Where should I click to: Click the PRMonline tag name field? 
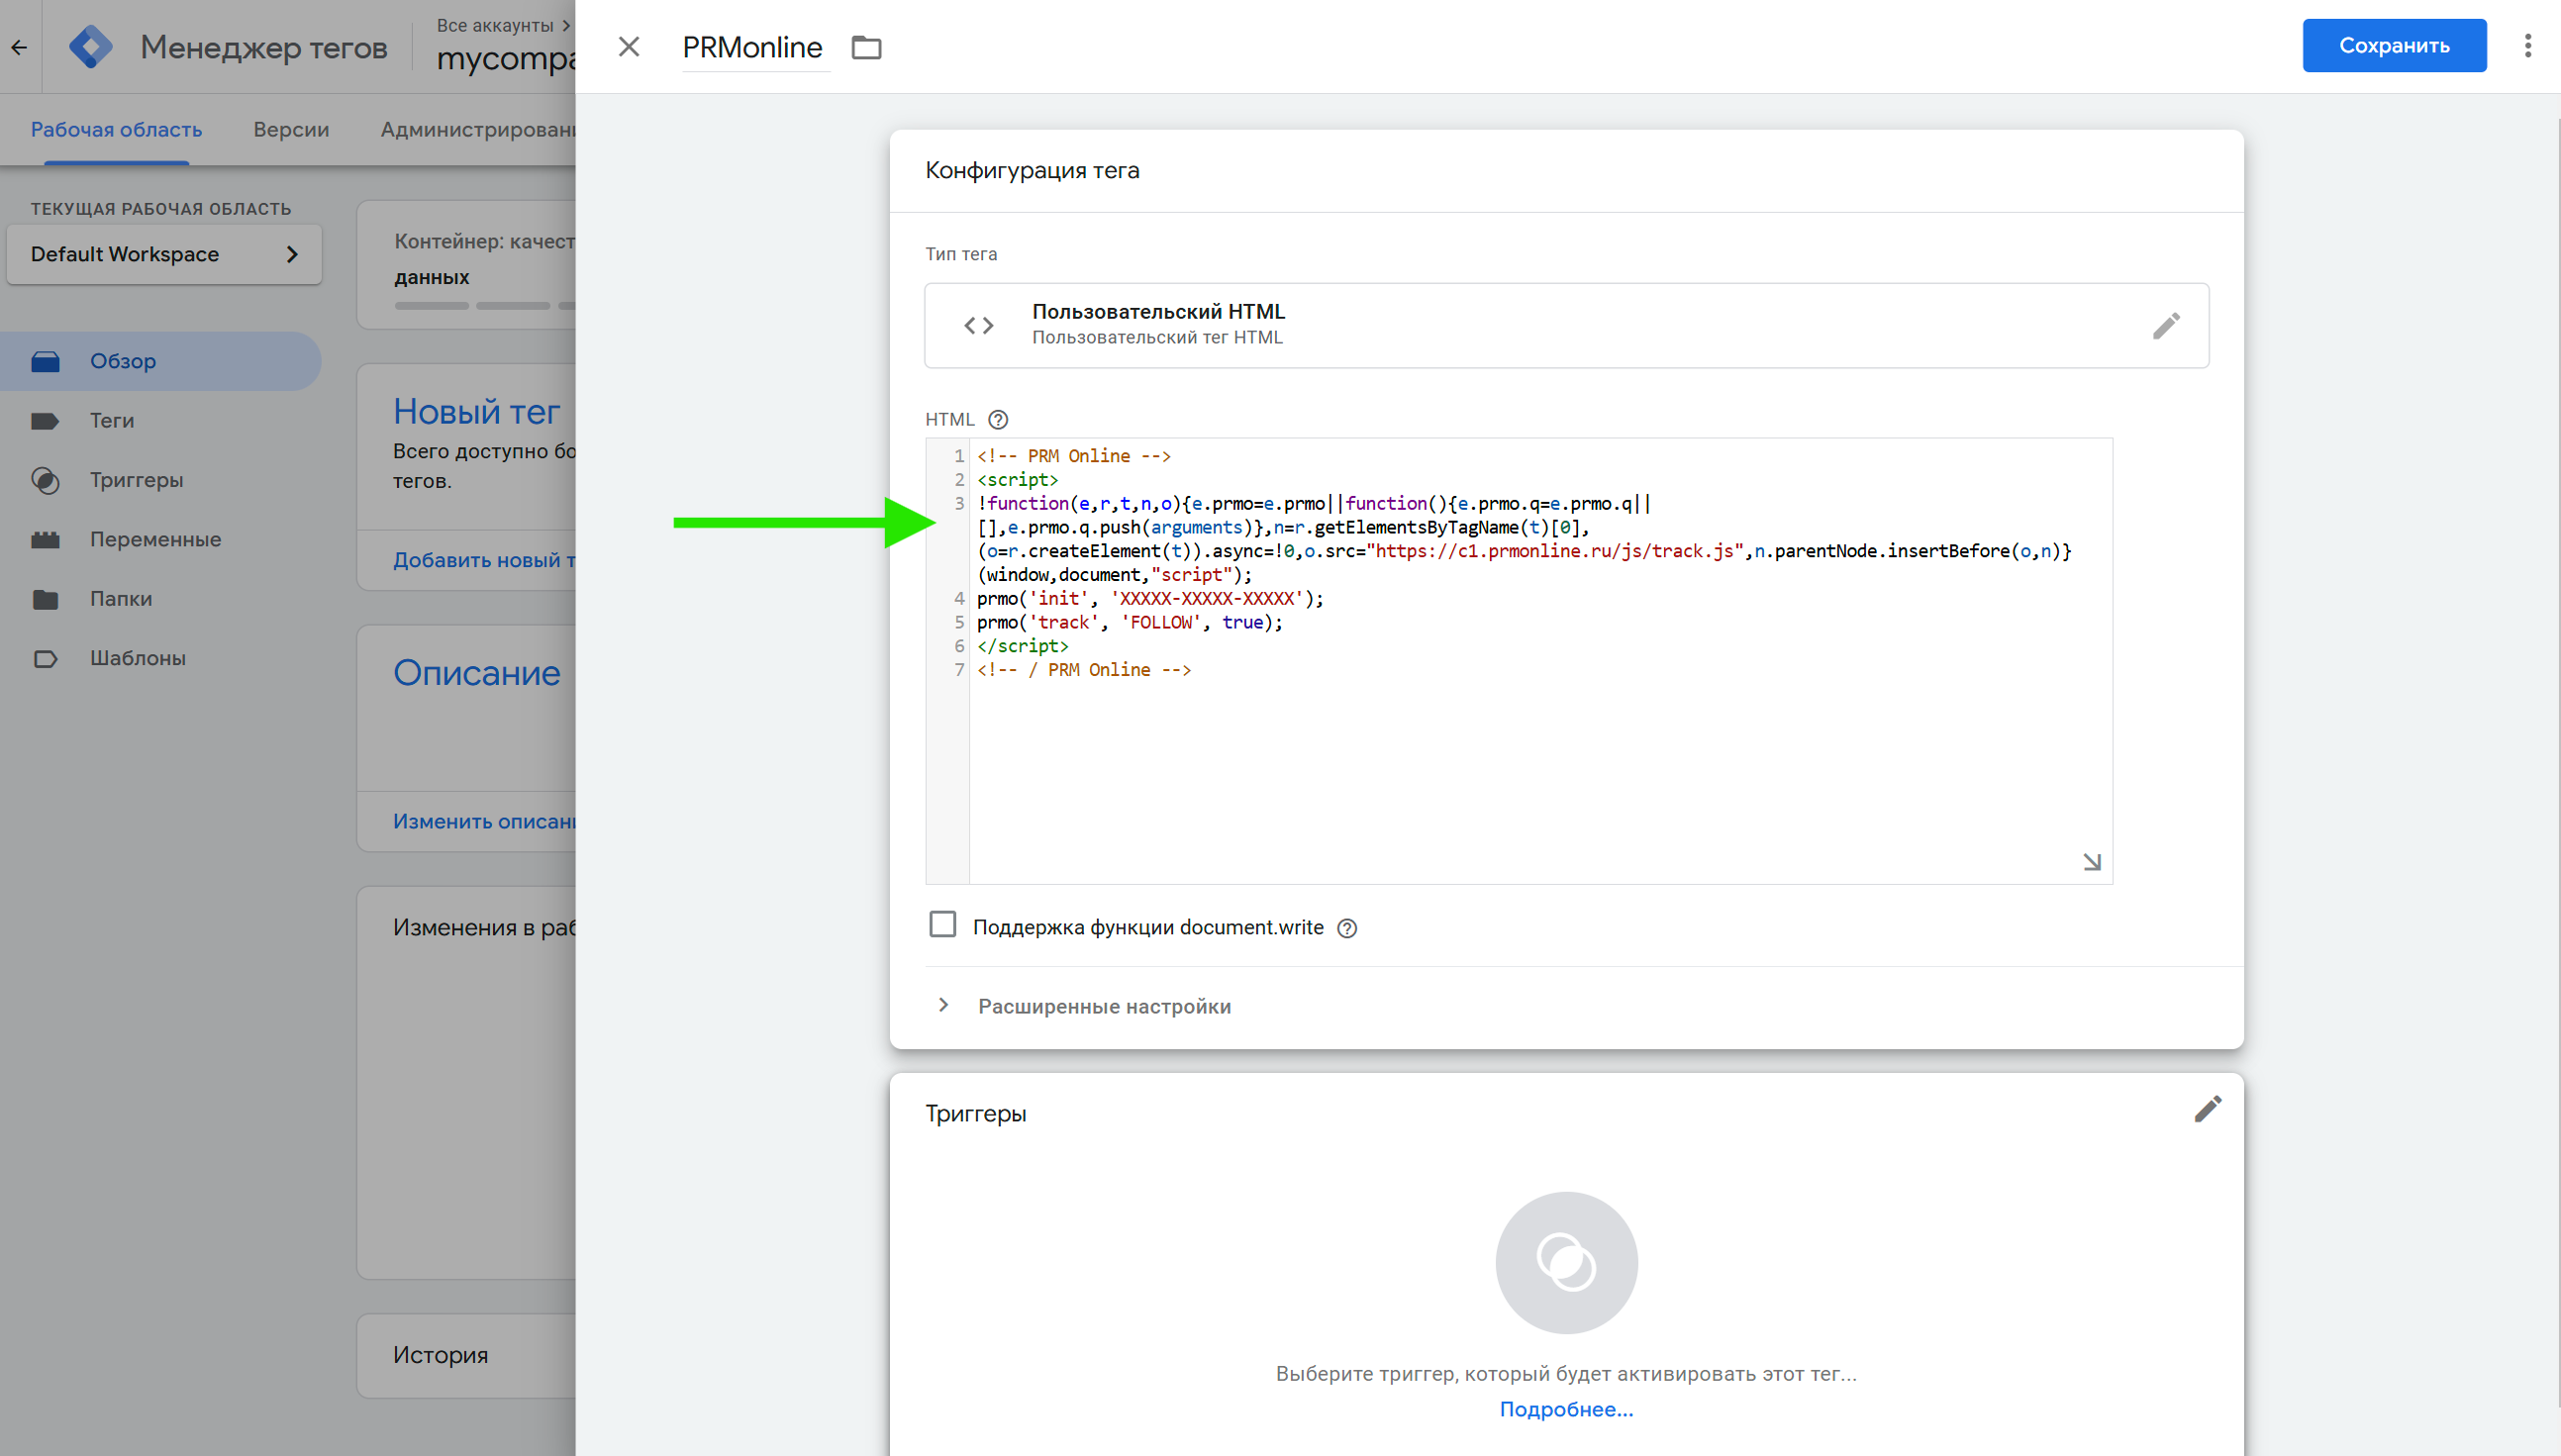coord(752,47)
